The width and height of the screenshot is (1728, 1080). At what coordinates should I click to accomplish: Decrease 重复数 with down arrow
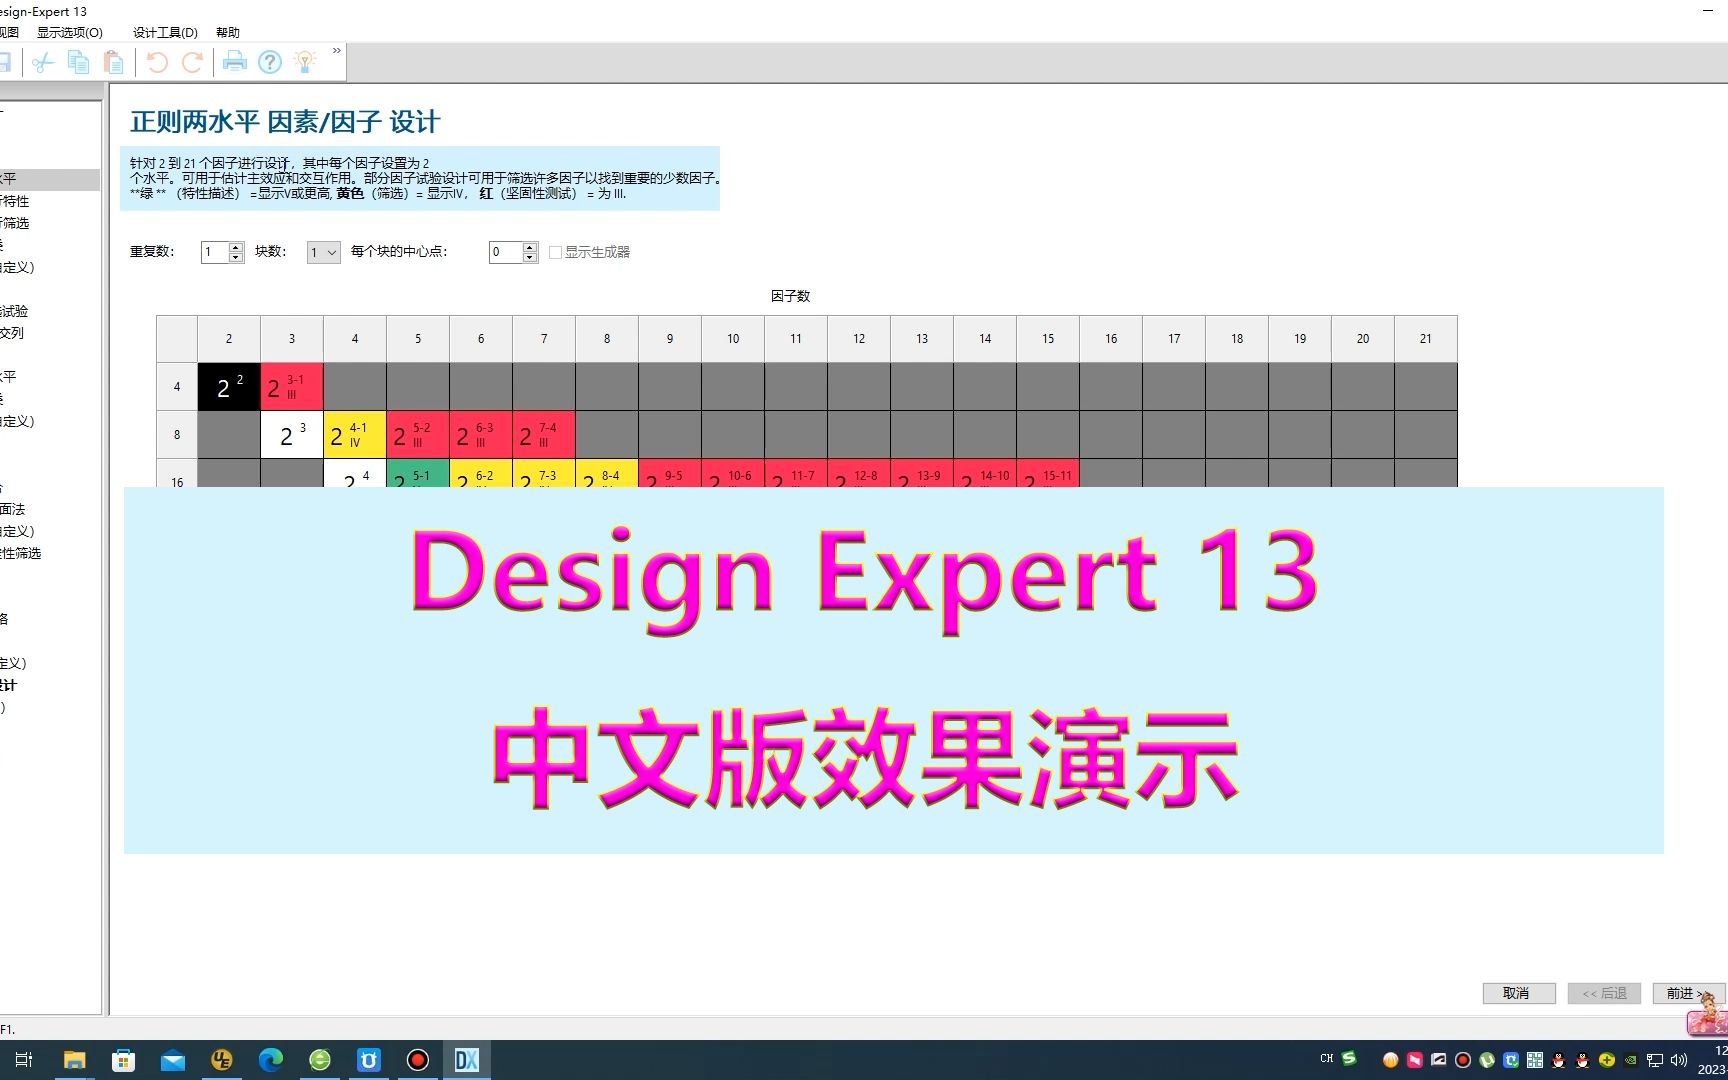[x=236, y=257]
